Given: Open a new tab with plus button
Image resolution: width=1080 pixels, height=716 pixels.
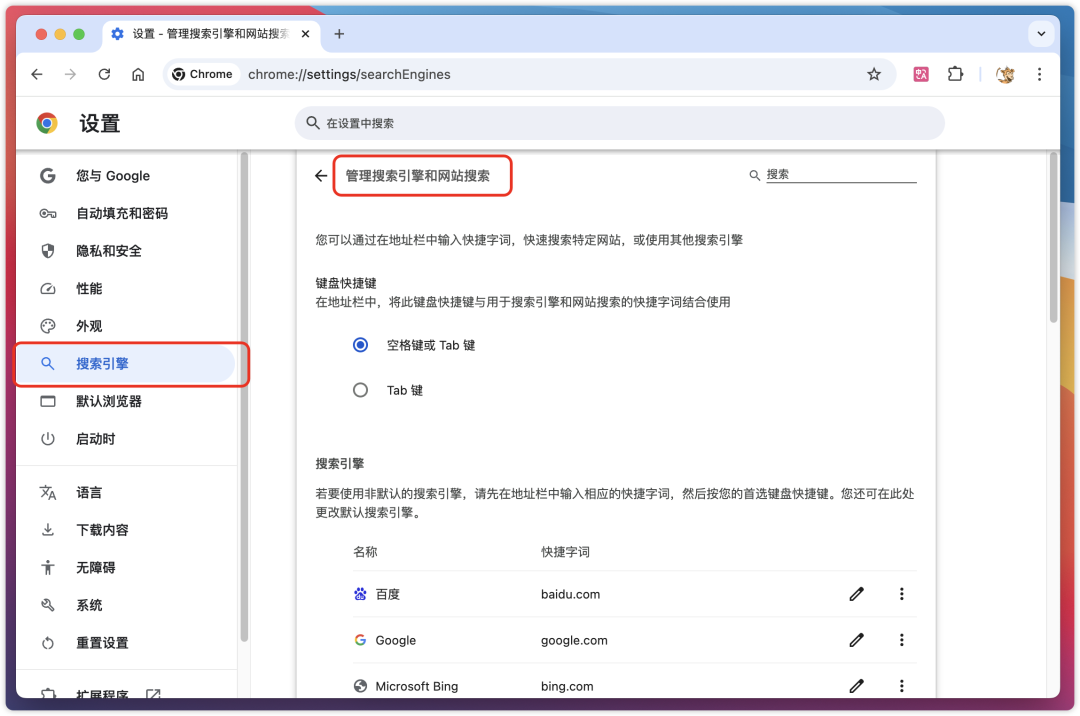Looking at the screenshot, I should [x=339, y=33].
